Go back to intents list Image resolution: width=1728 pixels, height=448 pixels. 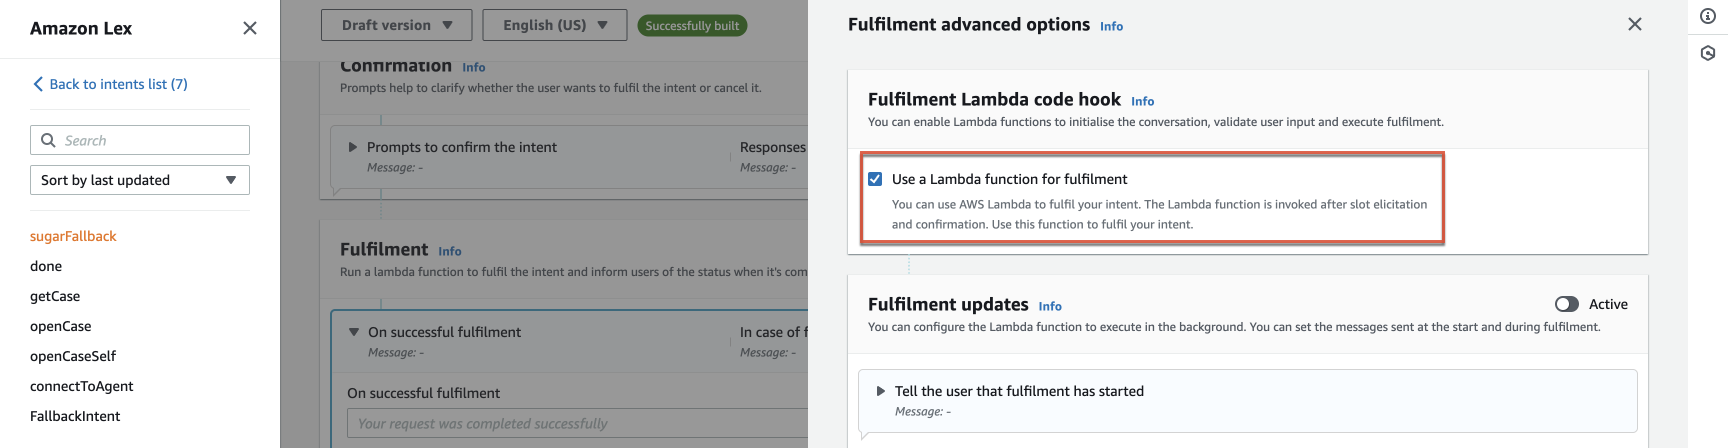tap(118, 84)
